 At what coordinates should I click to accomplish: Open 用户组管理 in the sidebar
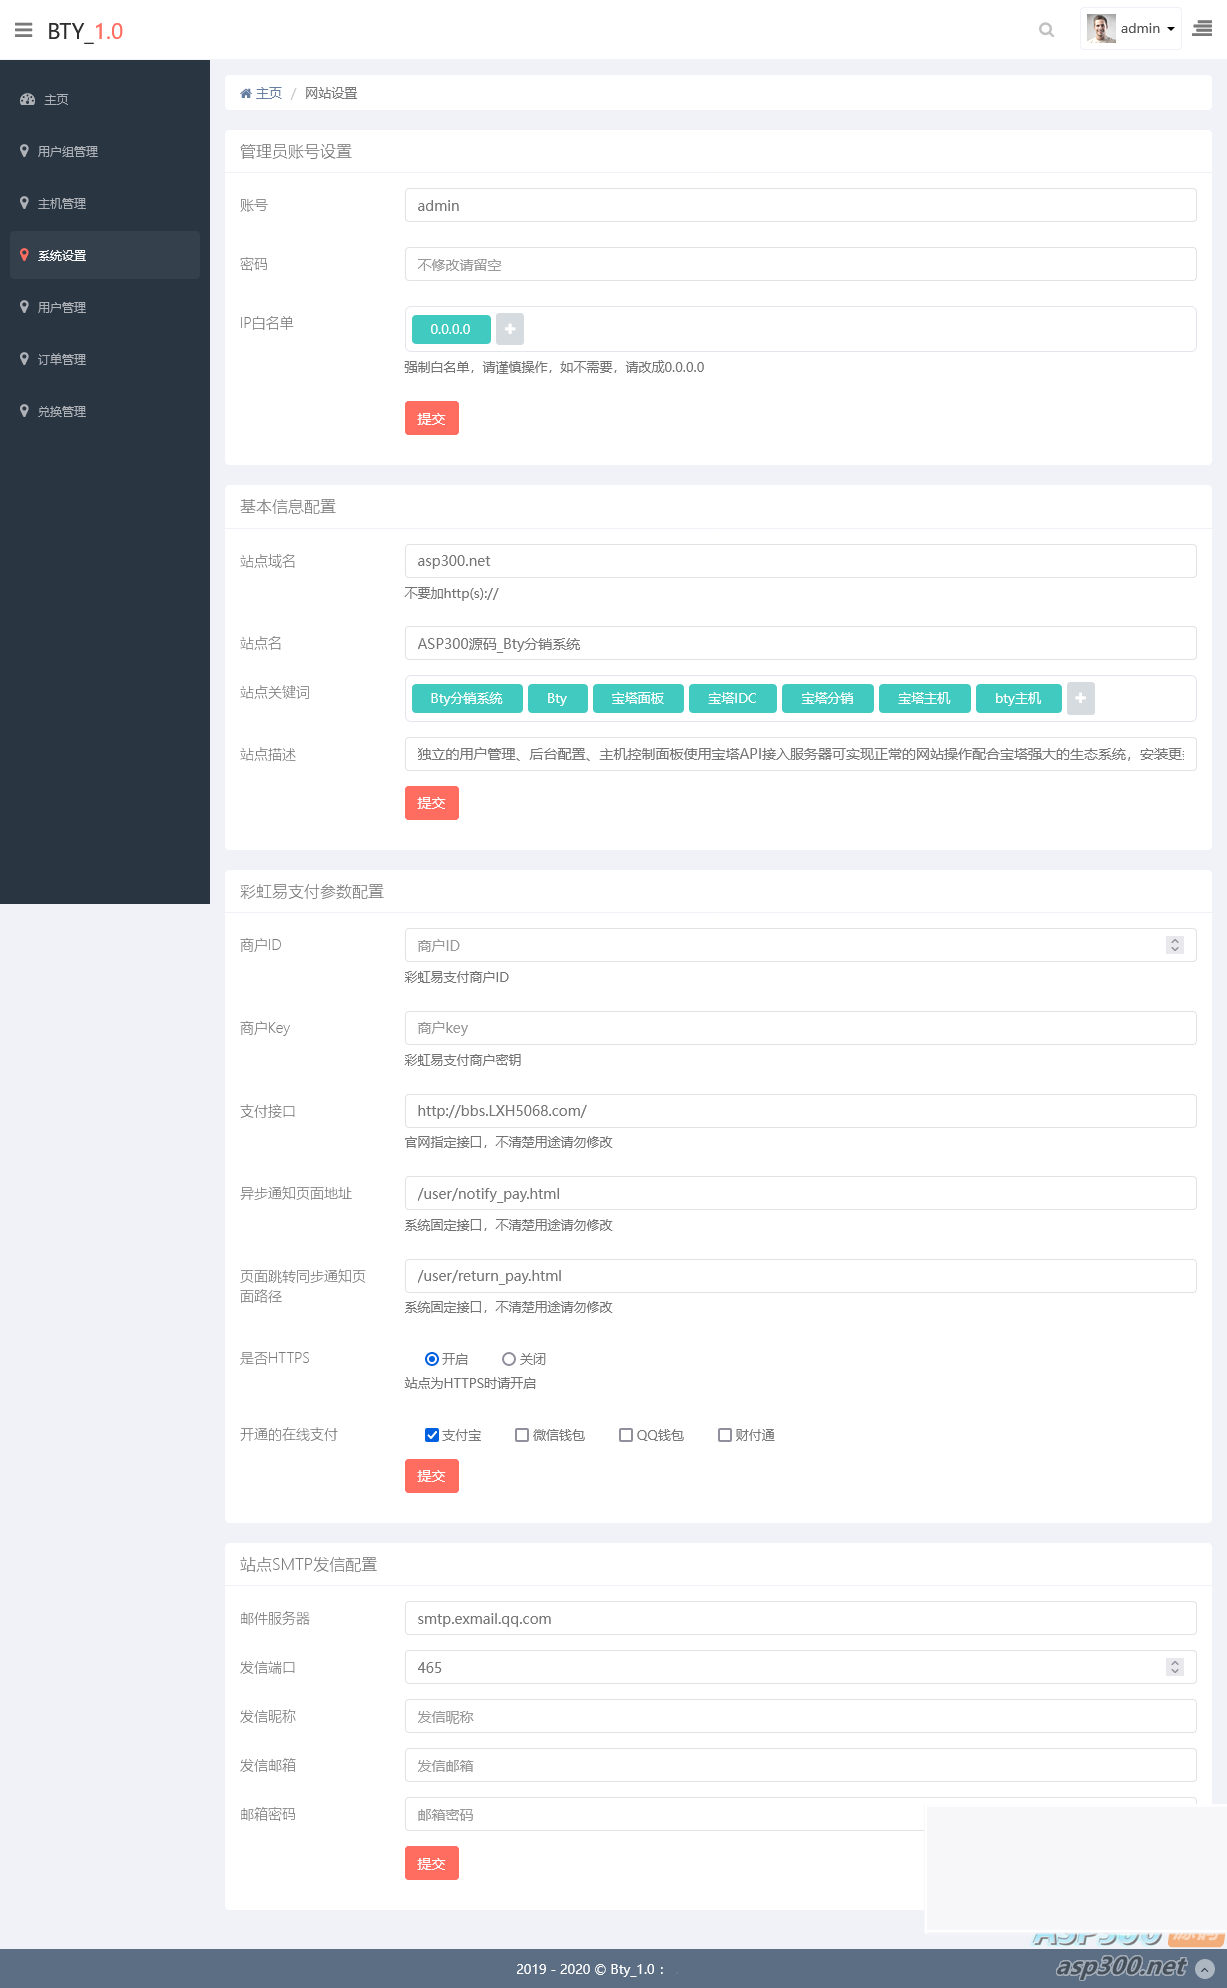pos(68,152)
